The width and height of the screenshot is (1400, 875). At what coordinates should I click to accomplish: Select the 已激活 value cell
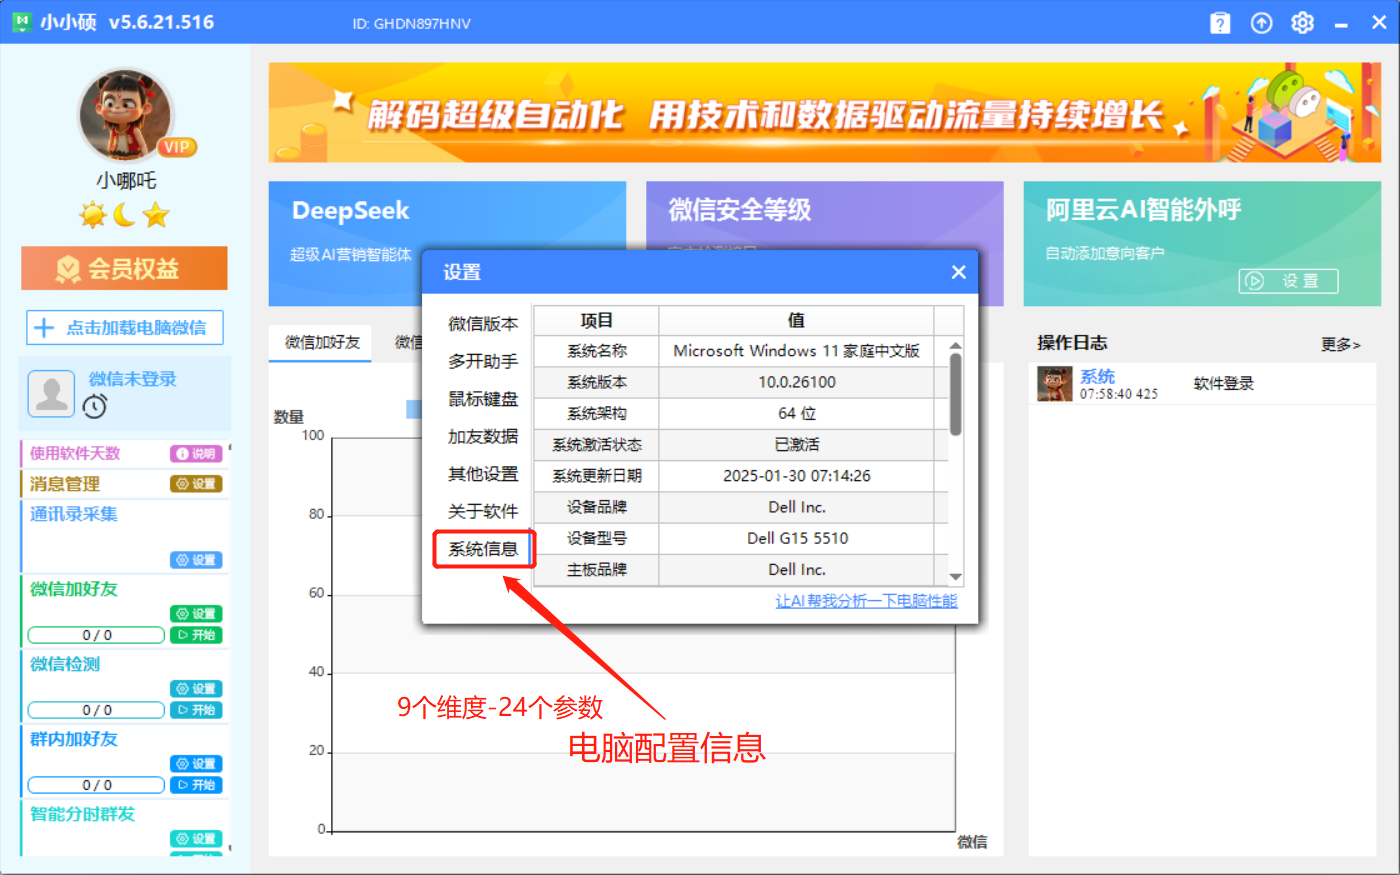796,444
